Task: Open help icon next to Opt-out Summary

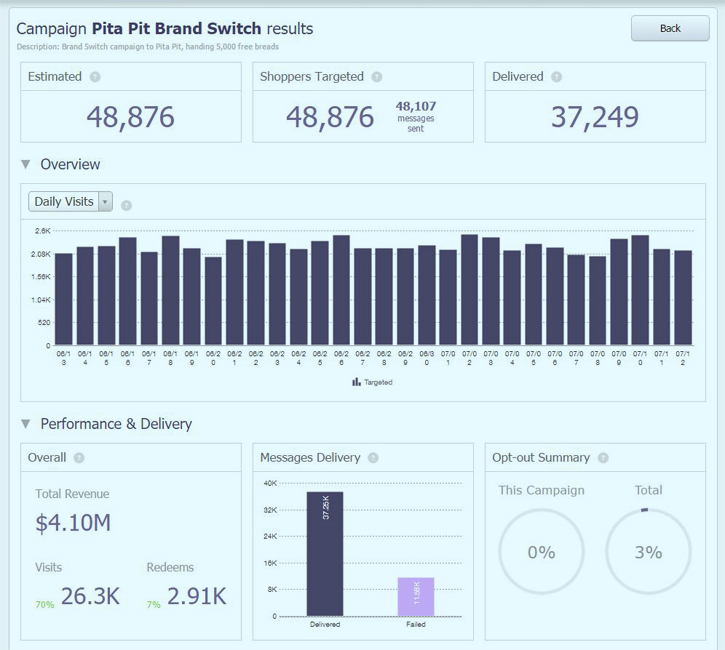Action: (603, 458)
